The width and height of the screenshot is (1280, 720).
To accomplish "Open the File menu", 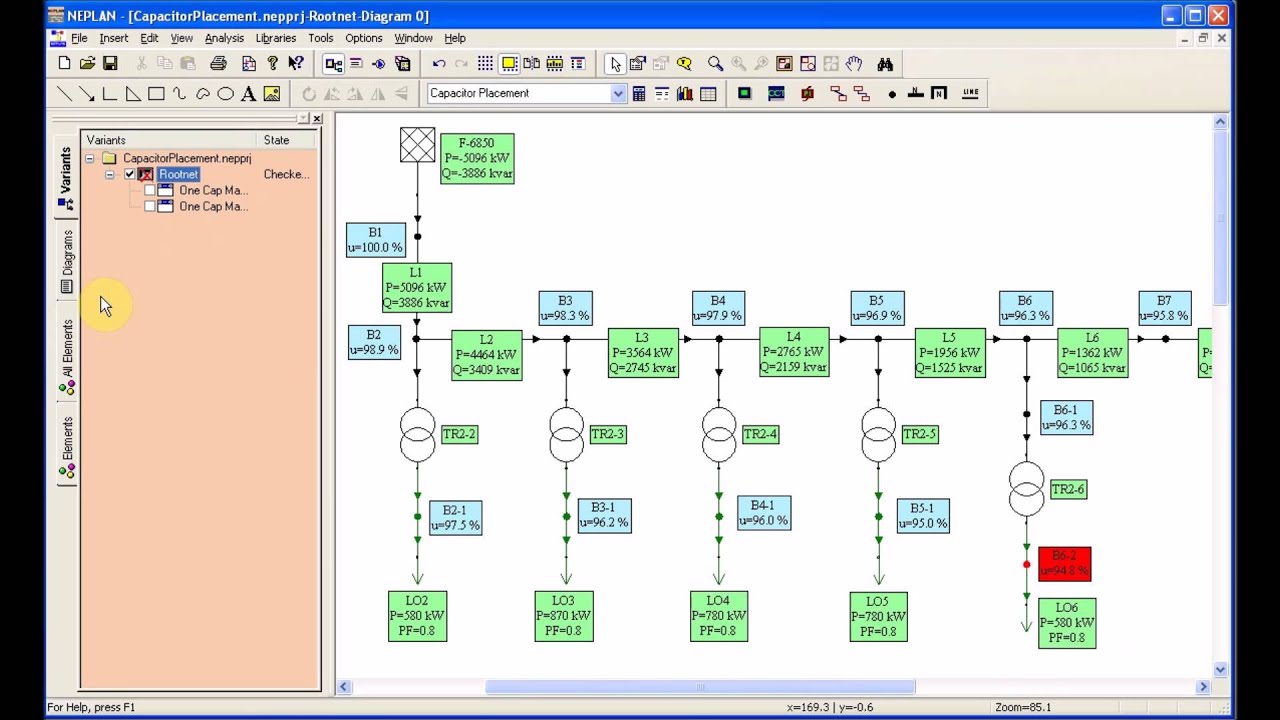I will (79, 38).
